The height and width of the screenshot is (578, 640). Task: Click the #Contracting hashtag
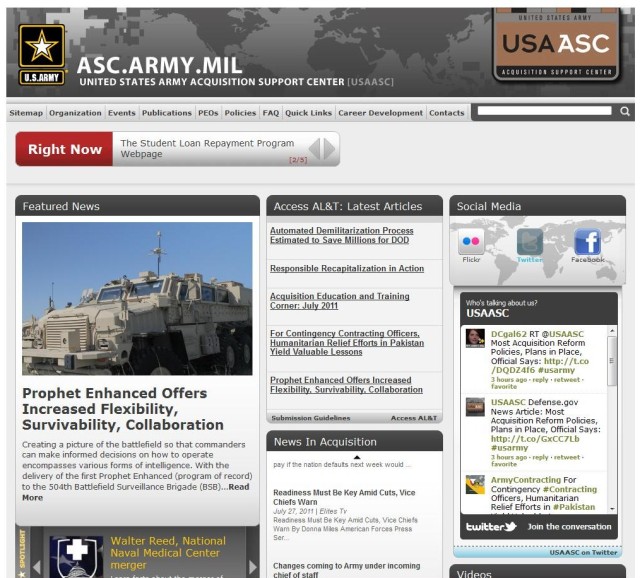pos(569,489)
